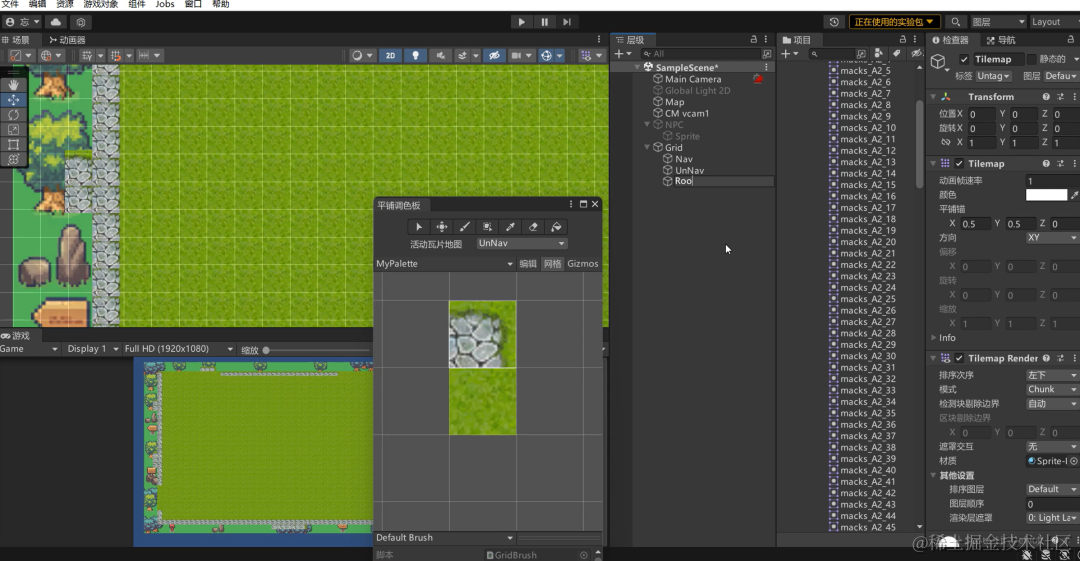Select the paintbrush tool in Tile Palette
1080x561 pixels.
click(465, 227)
